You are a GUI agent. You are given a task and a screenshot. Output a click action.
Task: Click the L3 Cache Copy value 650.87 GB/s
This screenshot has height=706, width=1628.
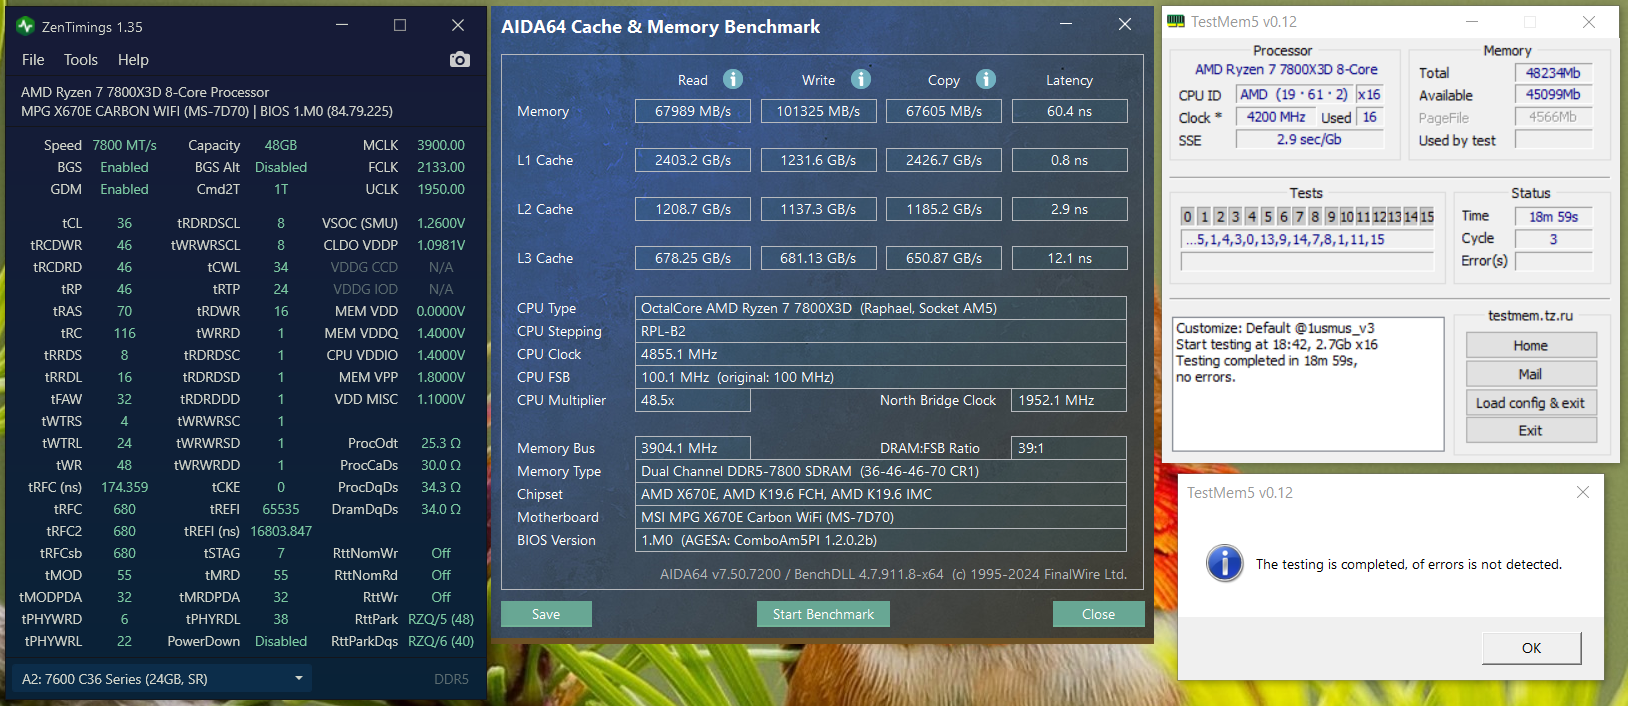(944, 258)
